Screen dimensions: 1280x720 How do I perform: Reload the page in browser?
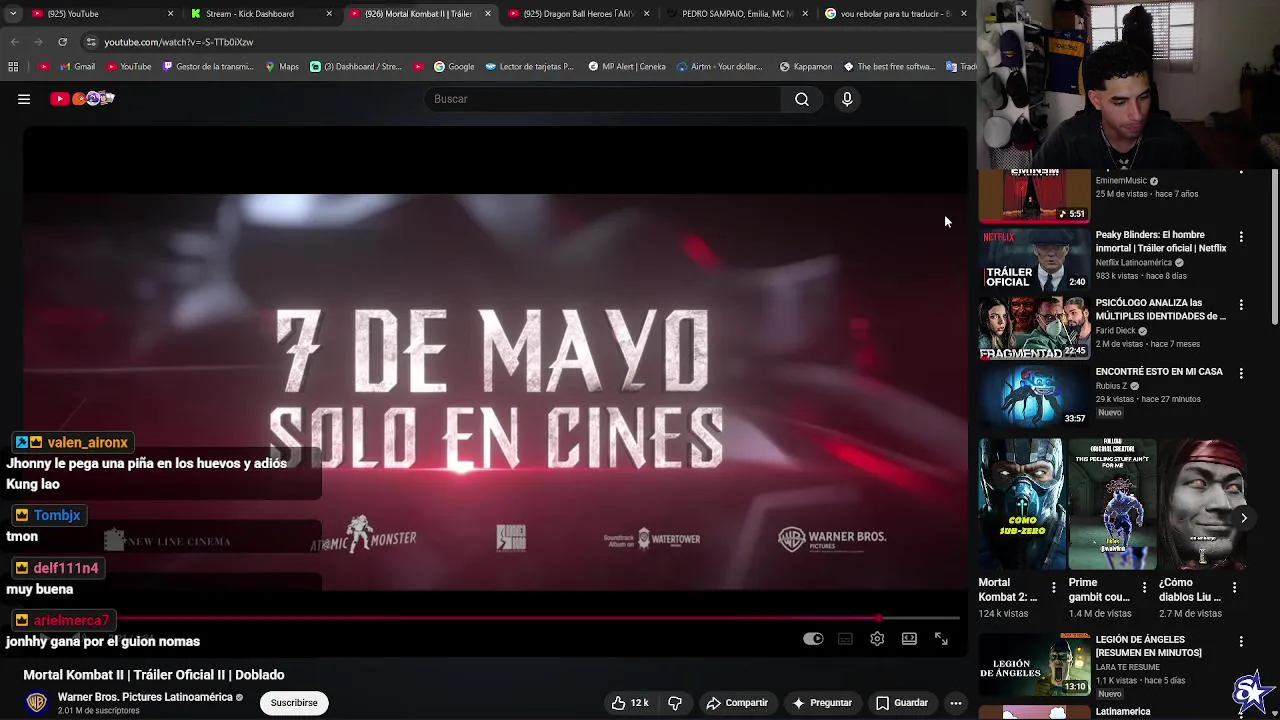click(62, 42)
